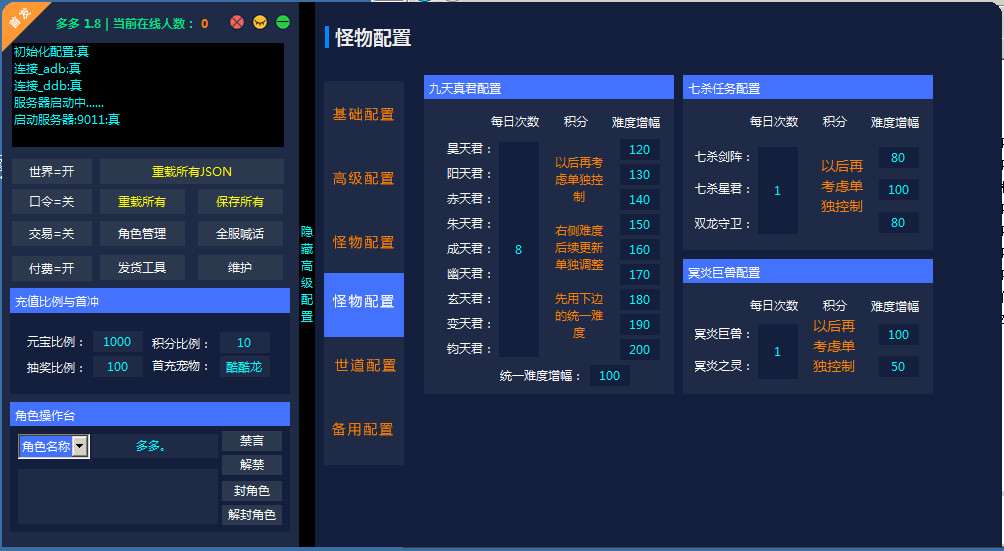Image resolution: width=1004 pixels, height=551 pixels.
Task: Open the 发货工具 button
Action: point(142,268)
